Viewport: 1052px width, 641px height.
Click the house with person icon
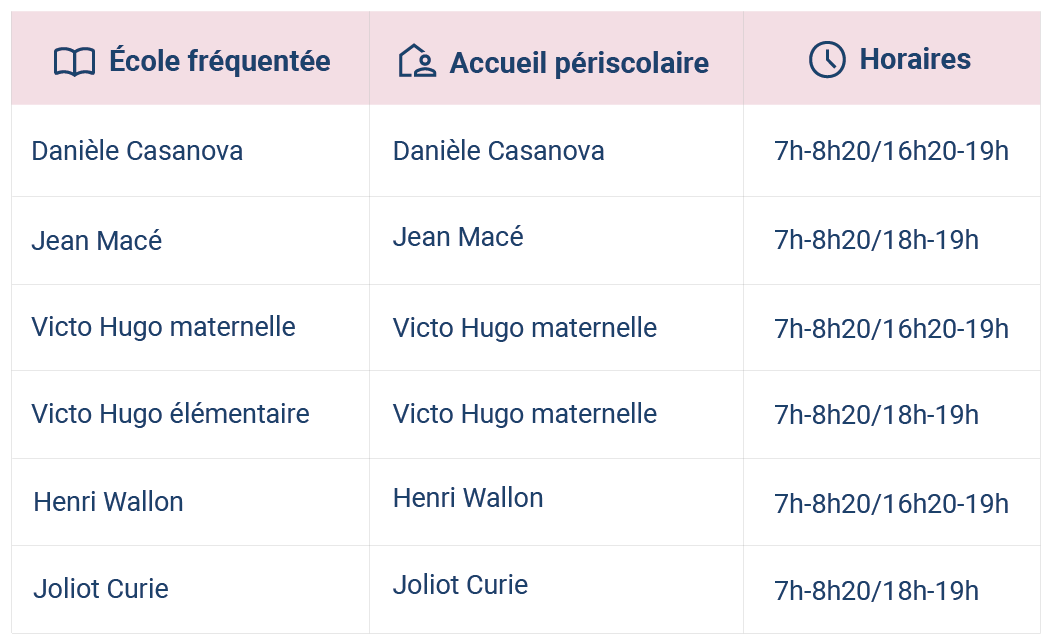tap(417, 61)
